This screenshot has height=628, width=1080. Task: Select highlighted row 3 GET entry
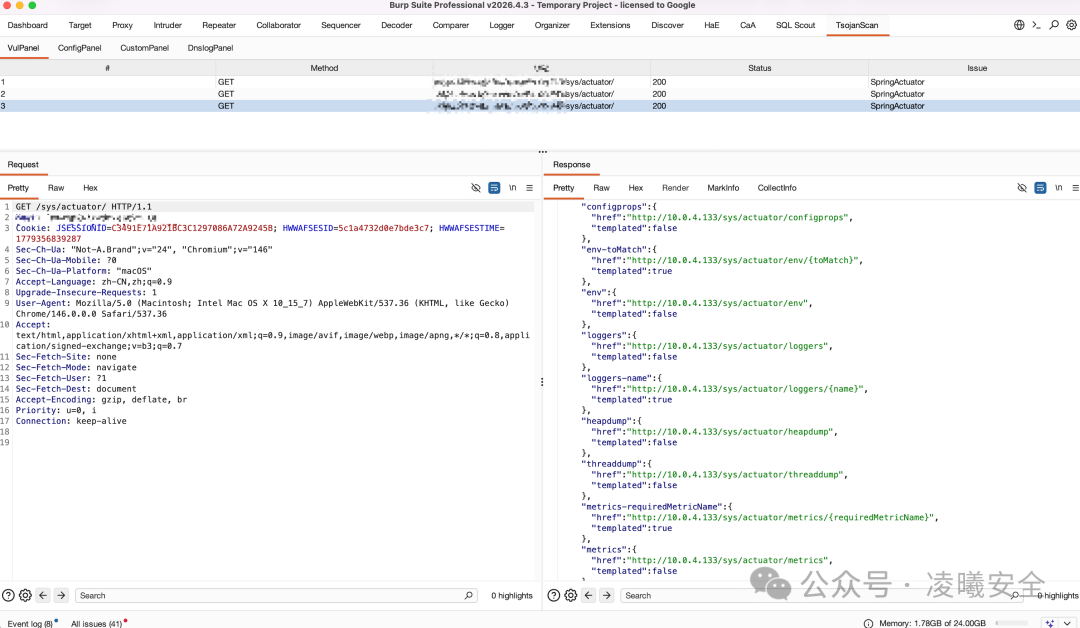pyautogui.click(x=540, y=106)
